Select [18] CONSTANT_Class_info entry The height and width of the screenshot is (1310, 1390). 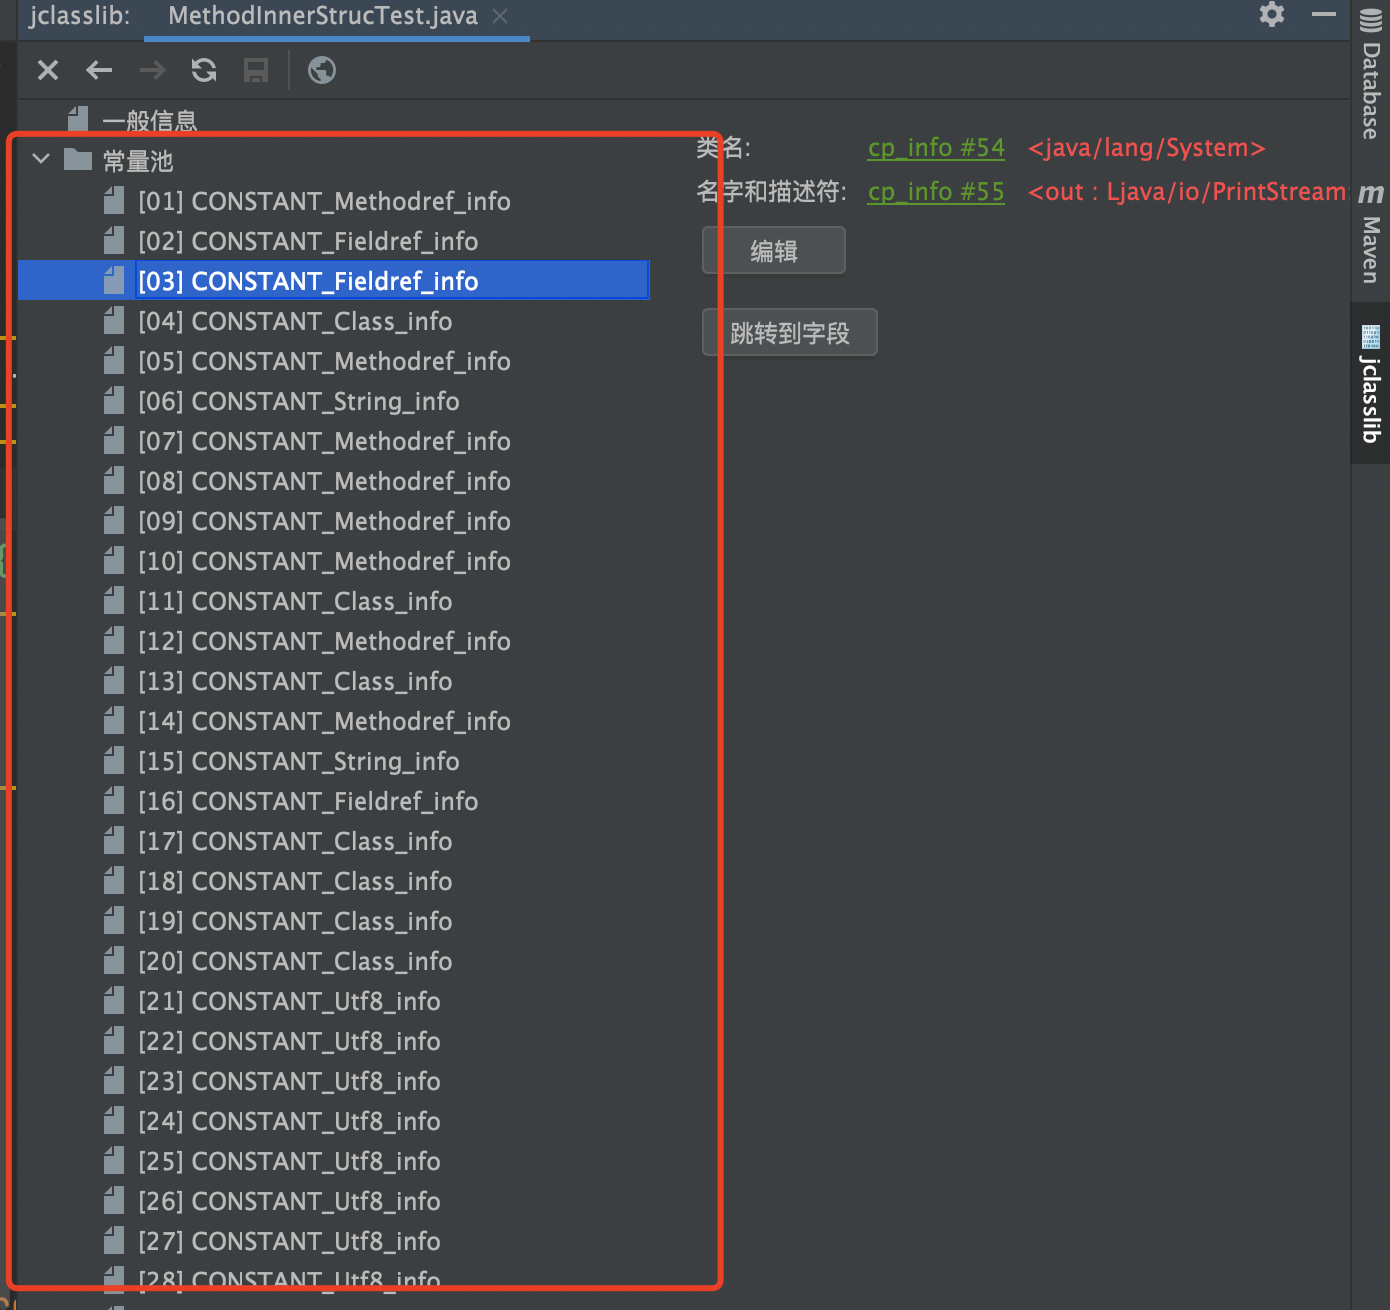(x=295, y=881)
